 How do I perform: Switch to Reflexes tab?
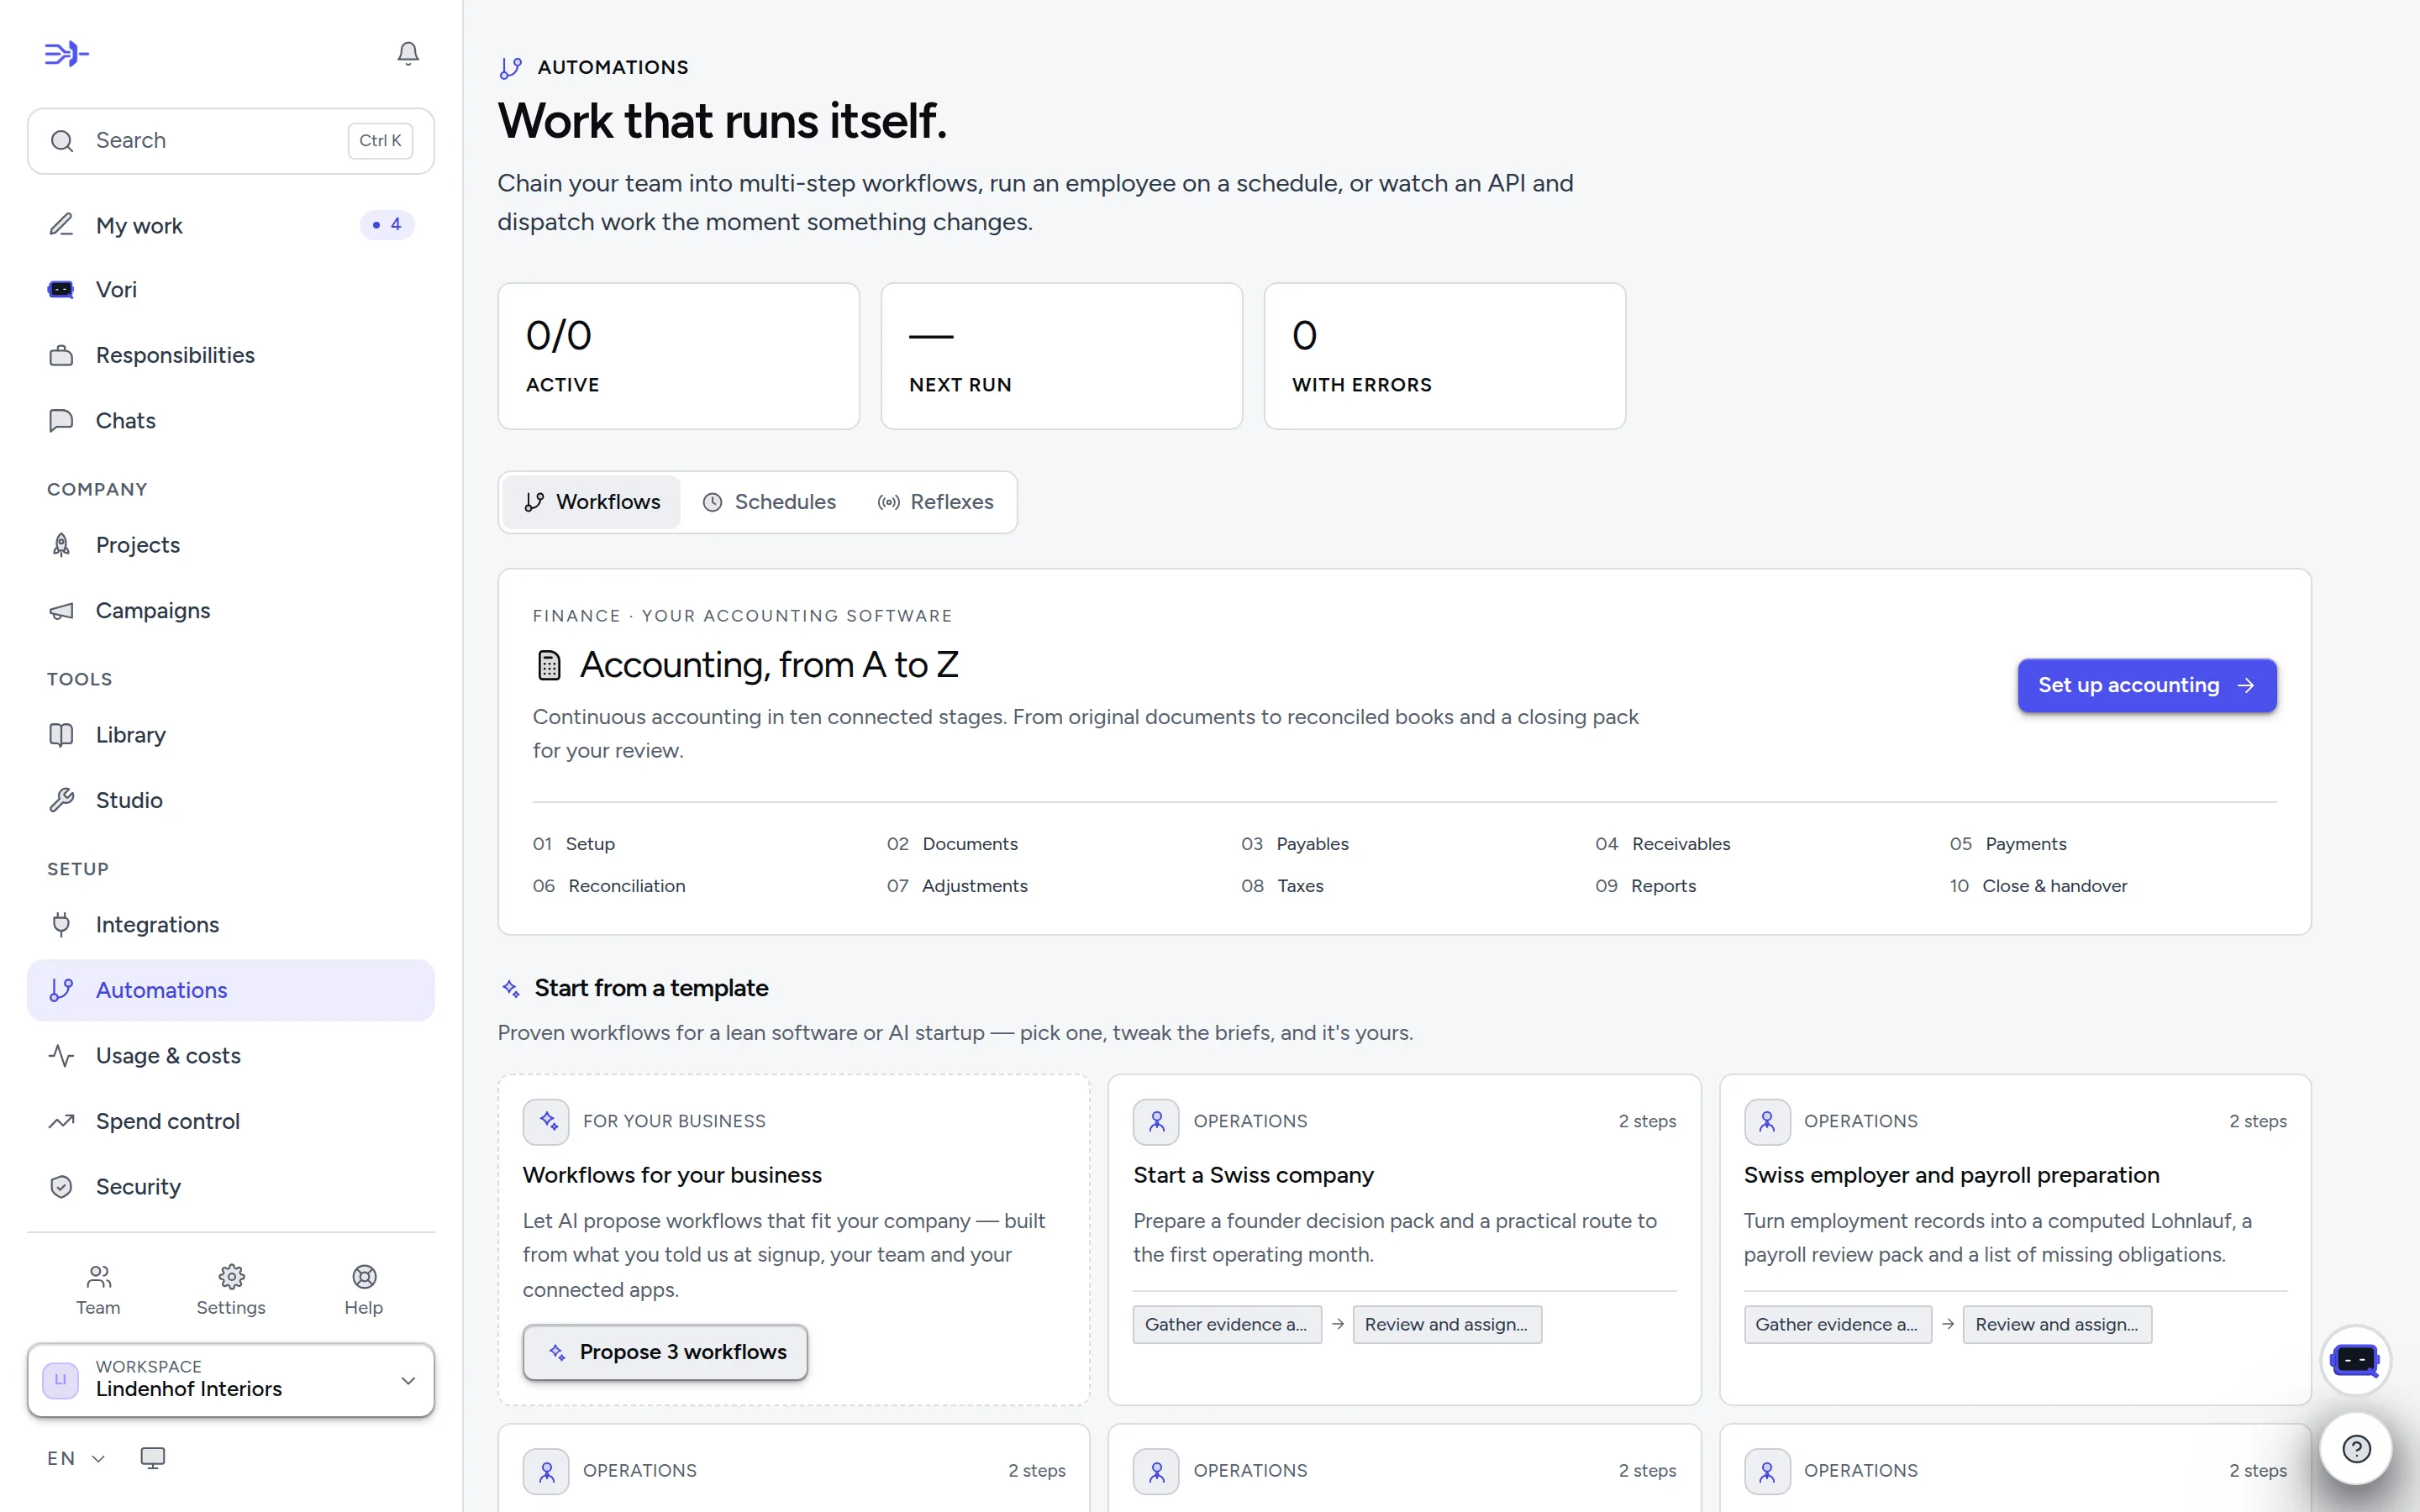(935, 502)
